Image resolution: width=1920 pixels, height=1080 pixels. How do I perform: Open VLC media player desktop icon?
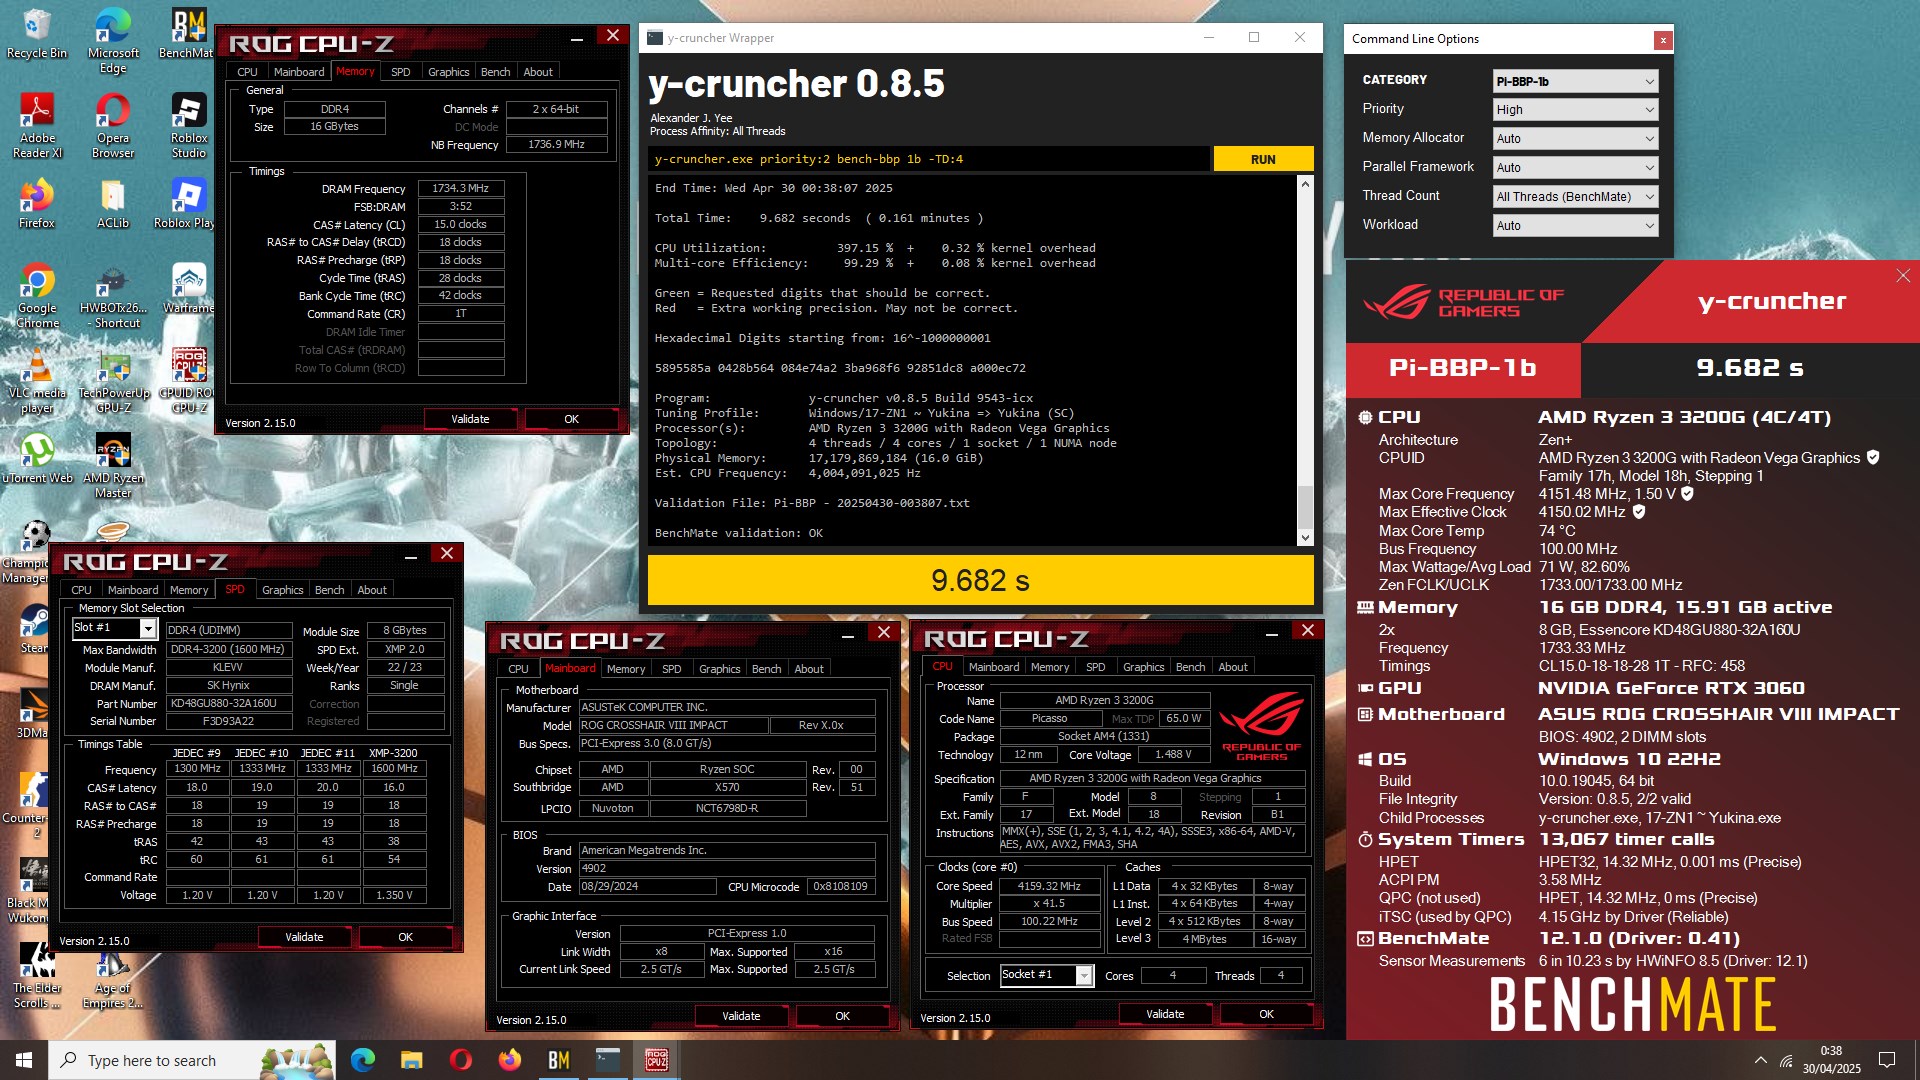pos(37,381)
